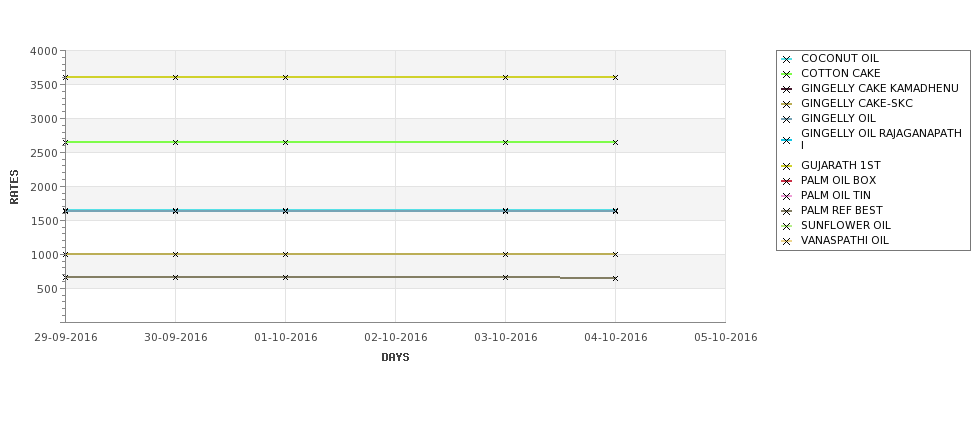This screenshot has width=975, height=429.
Task: Click the PALM OIL BOX legend marker
Action: tap(786, 181)
